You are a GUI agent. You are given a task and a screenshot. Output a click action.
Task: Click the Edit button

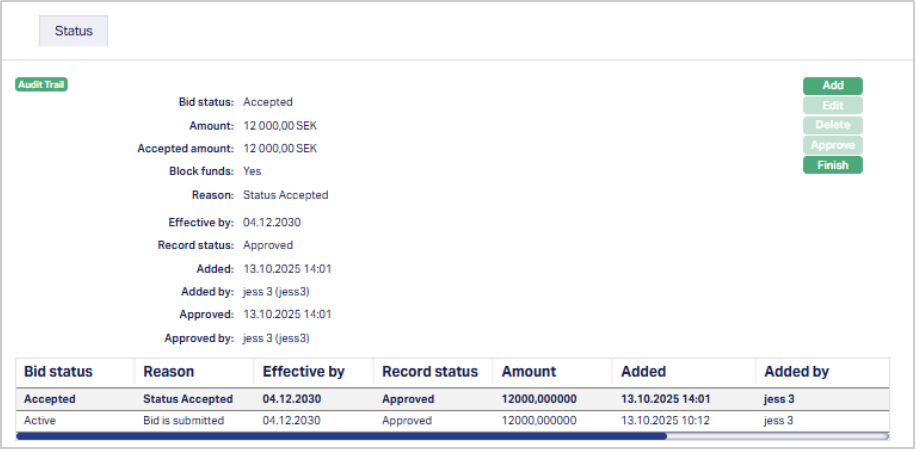tap(832, 106)
